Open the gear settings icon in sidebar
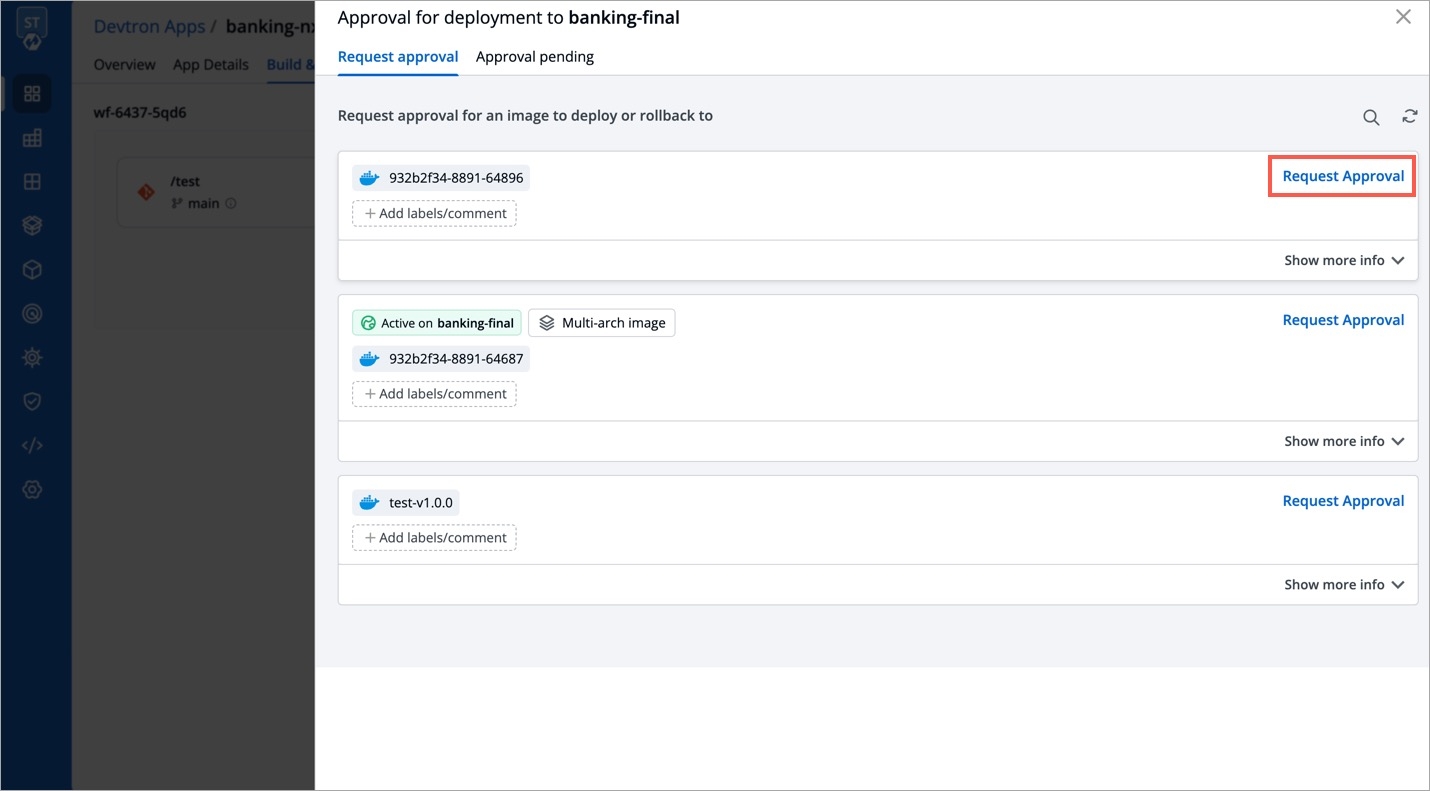Viewport: 1430px width, 791px height. [32, 489]
